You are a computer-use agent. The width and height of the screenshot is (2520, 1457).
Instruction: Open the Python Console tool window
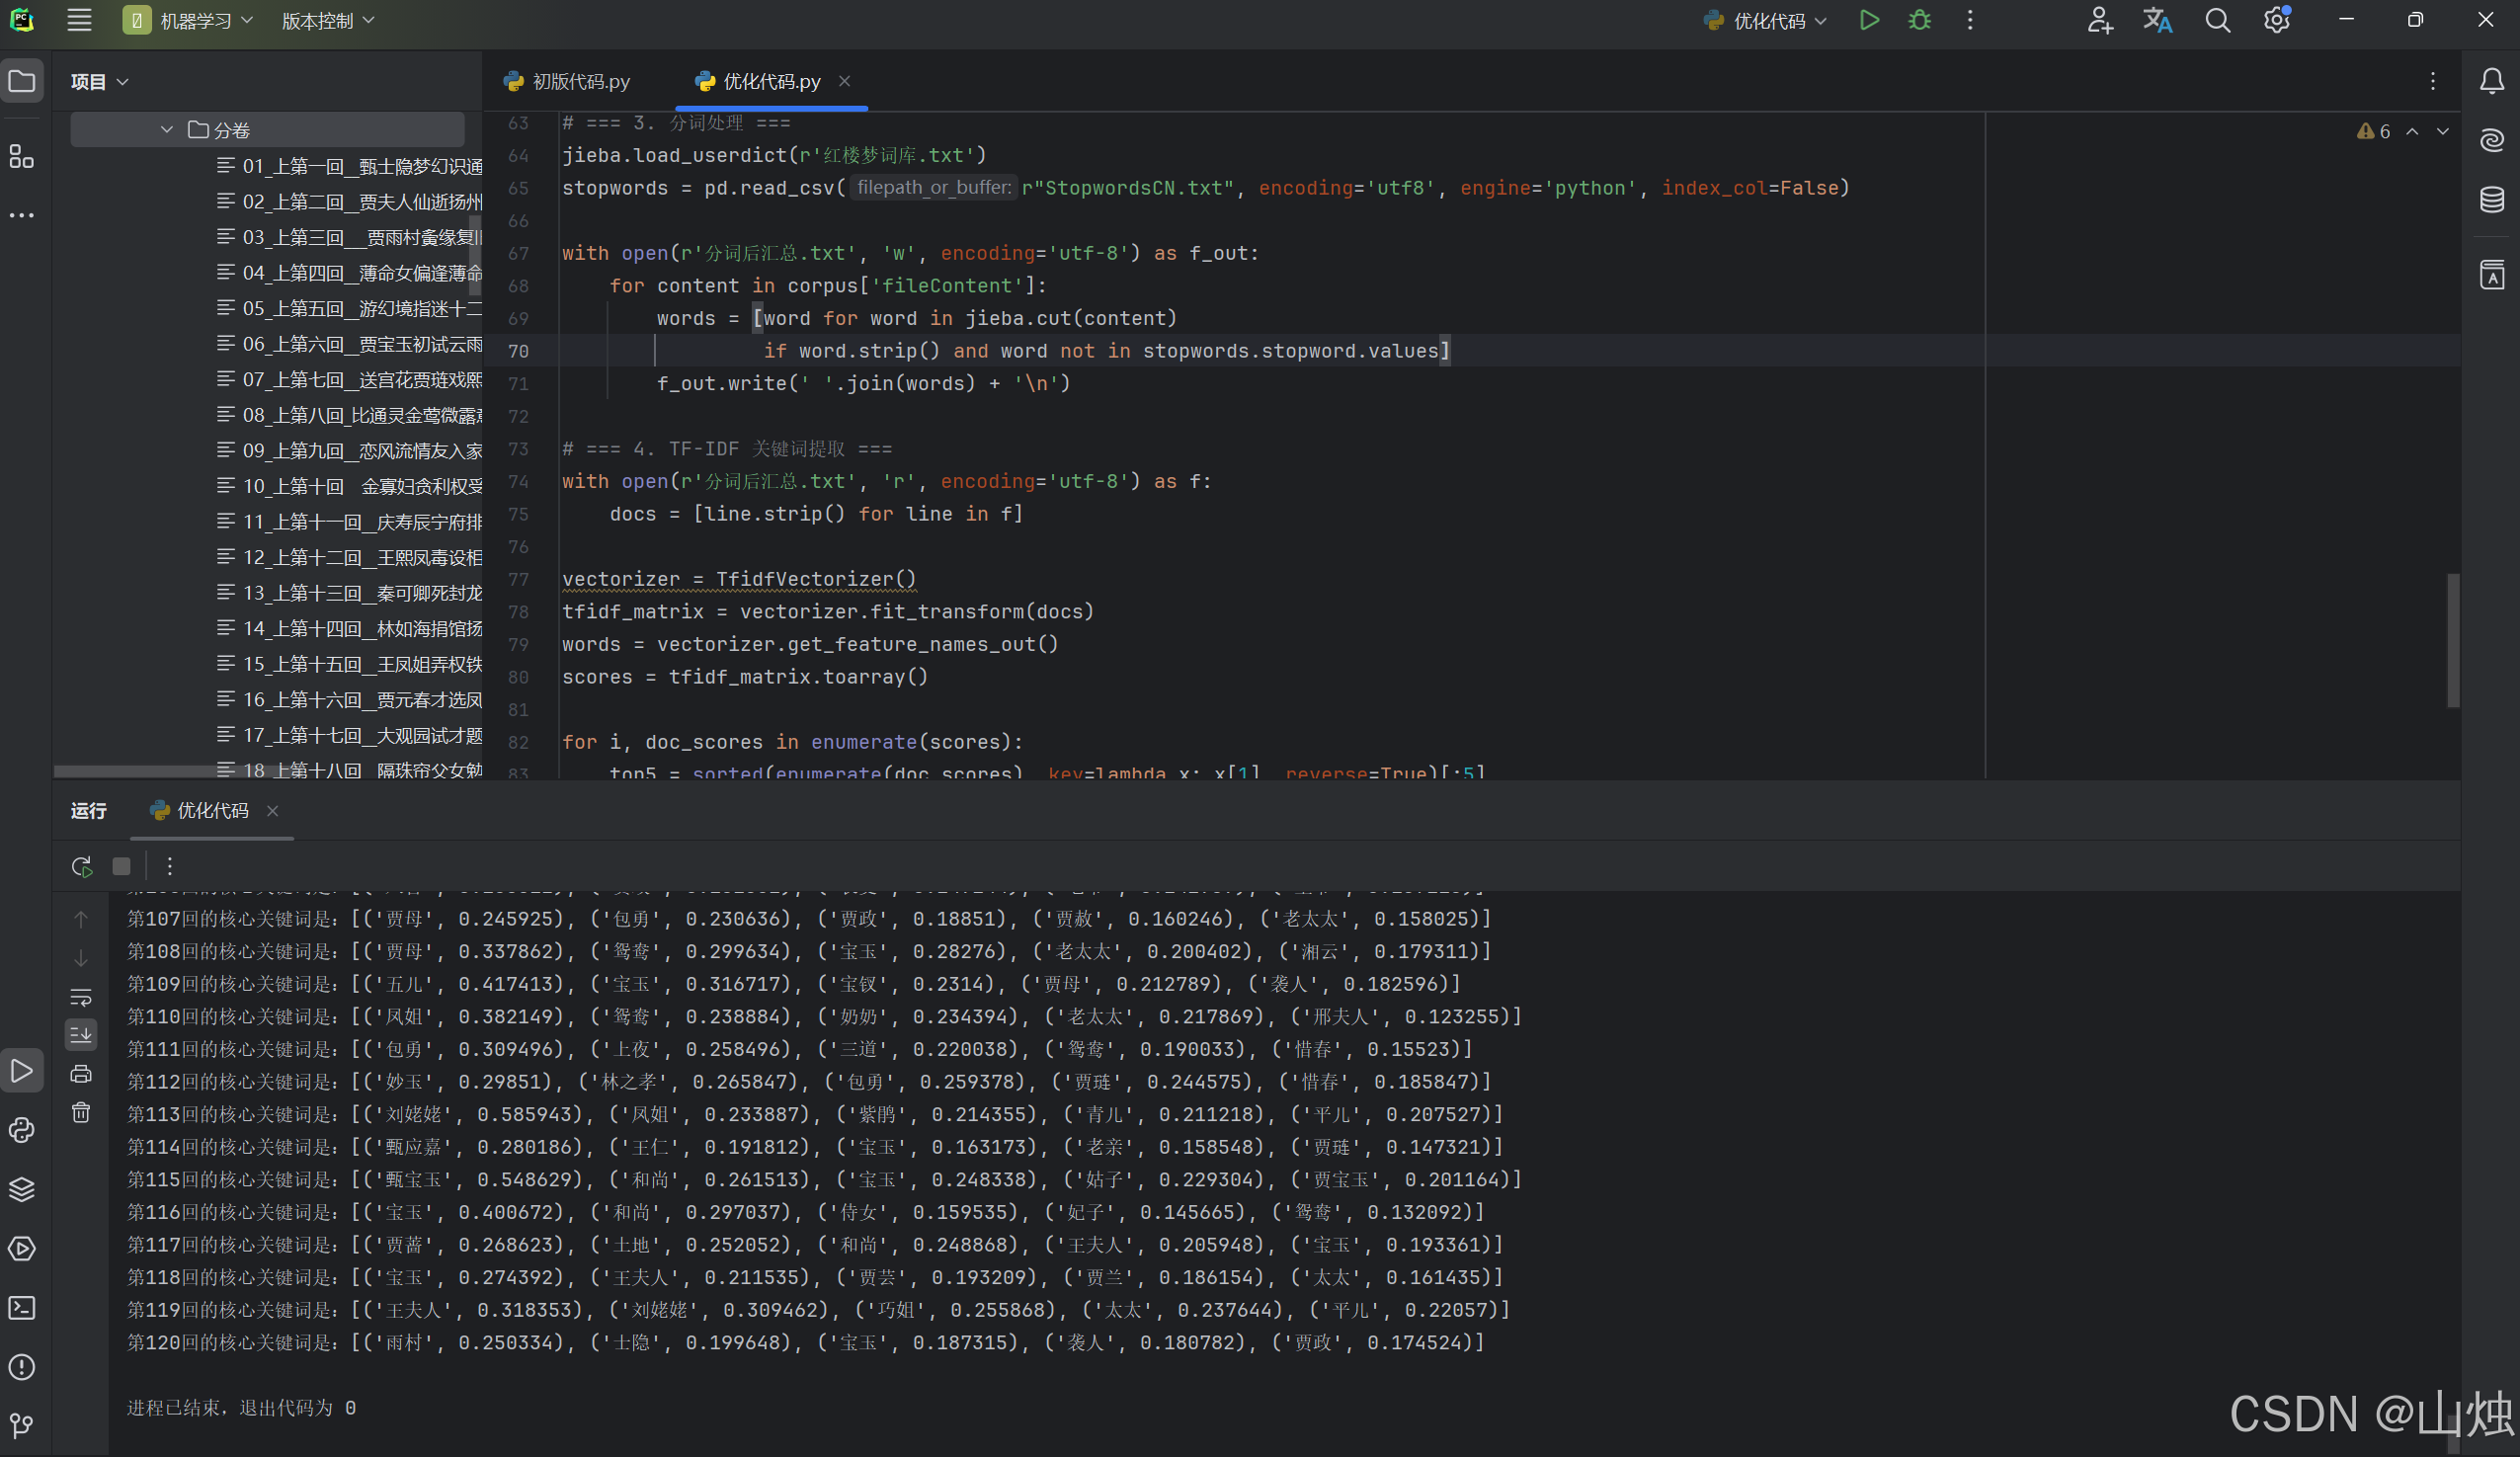[x=22, y=1130]
